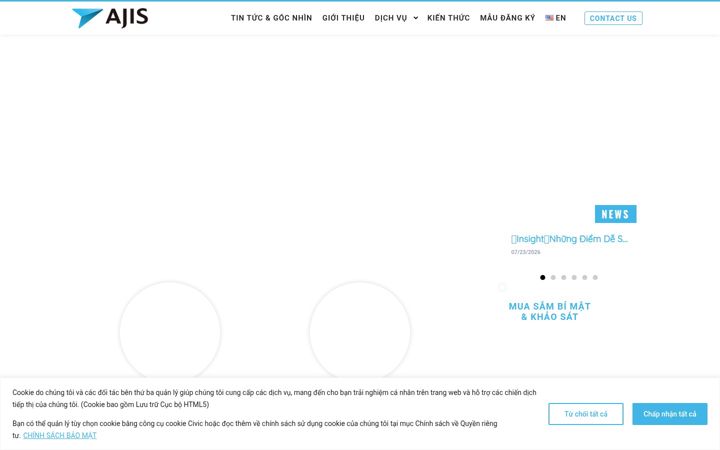This screenshot has width=720, height=450.
Task: Switch language to EN
Action: pyautogui.click(x=556, y=18)
